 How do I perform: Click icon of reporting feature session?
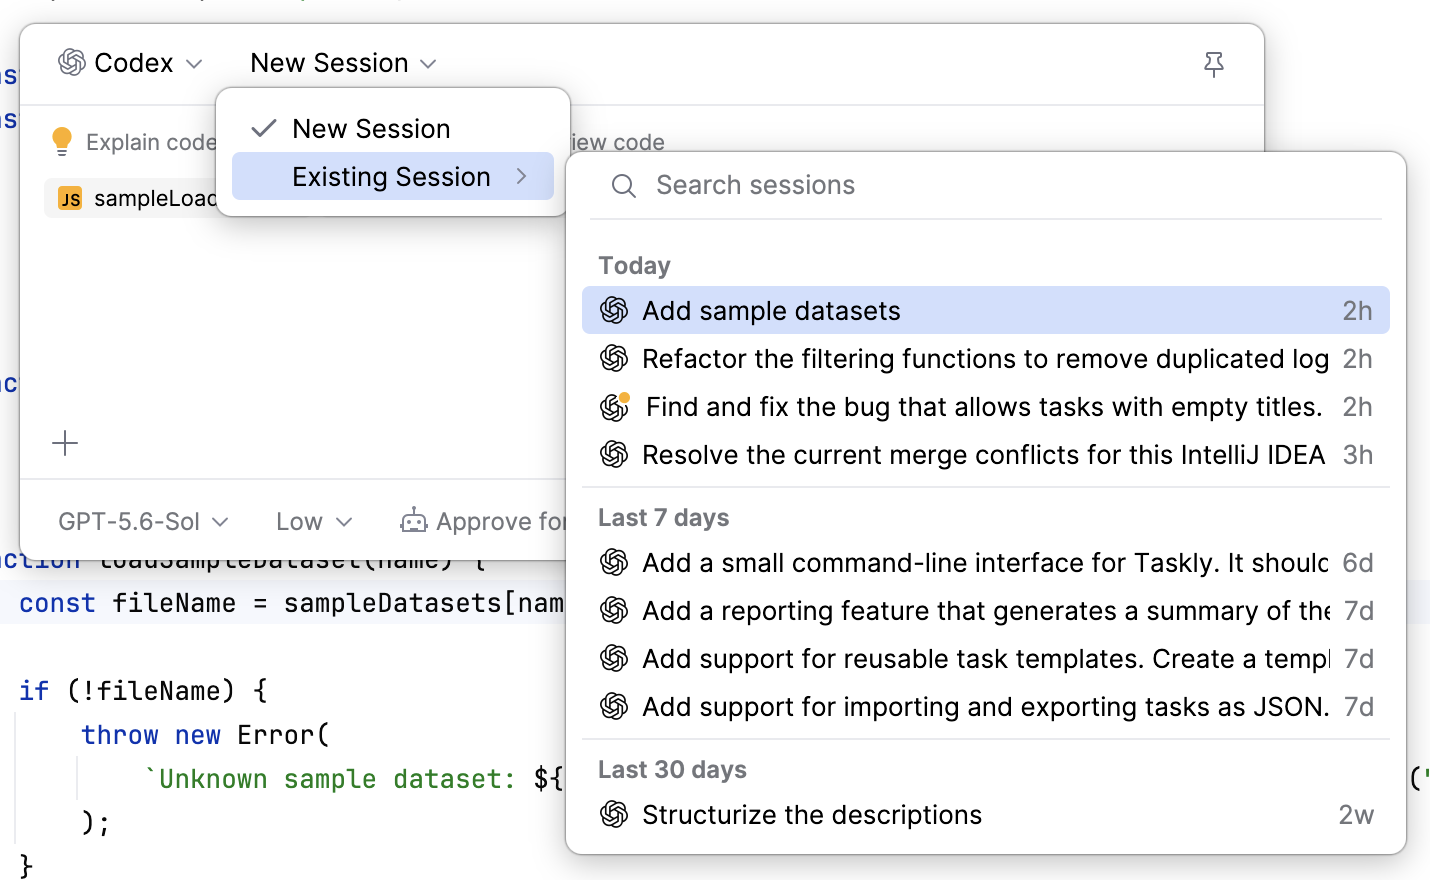pyautogui.click(x=614, y=611)
